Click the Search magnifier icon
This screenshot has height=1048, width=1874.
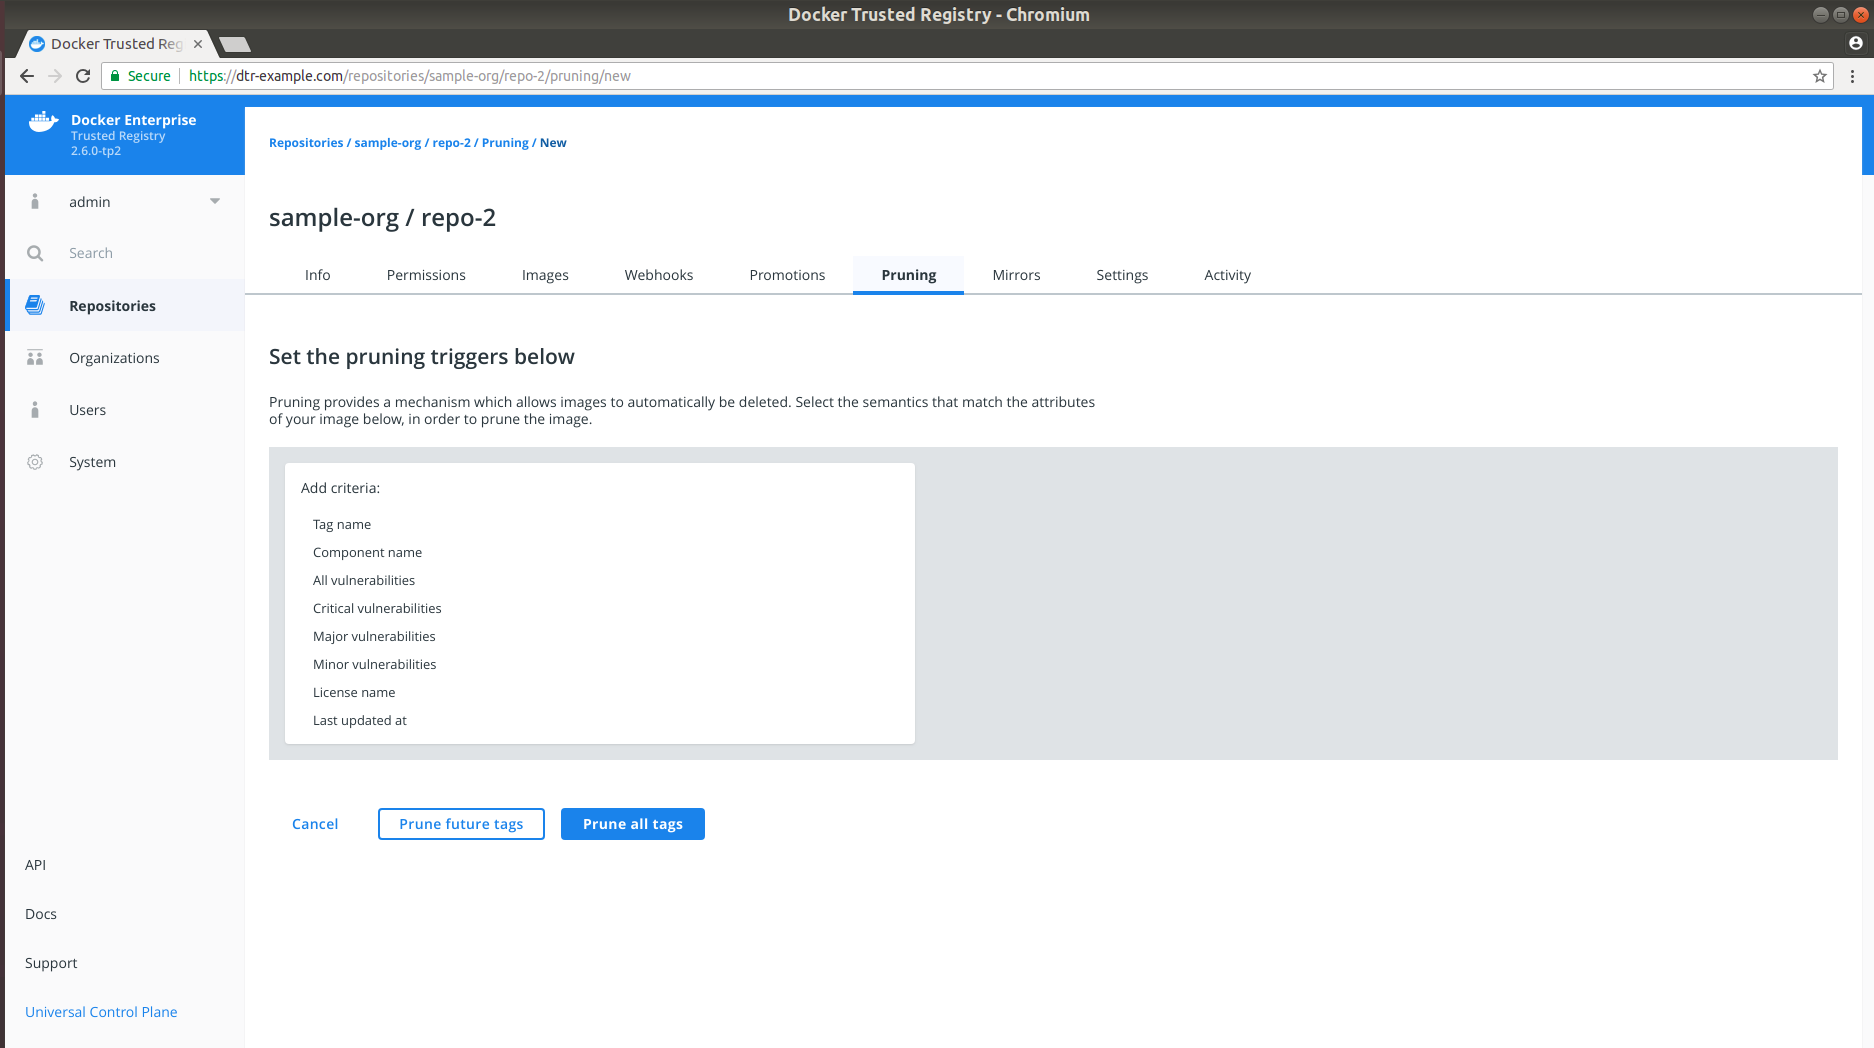click(x=35, y=253)
